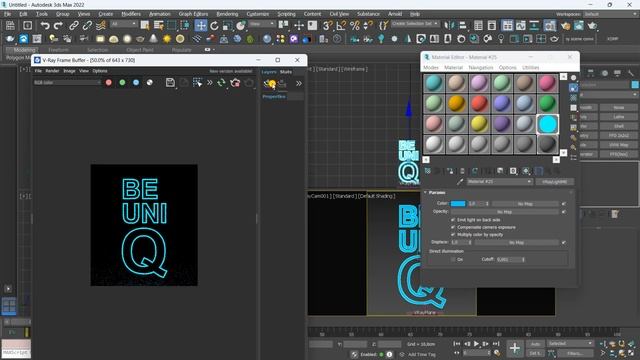This screenshot has width=640, height=360.
Task: Toggle green channel in Frame Buffer
Action: [x=122, y=82]
